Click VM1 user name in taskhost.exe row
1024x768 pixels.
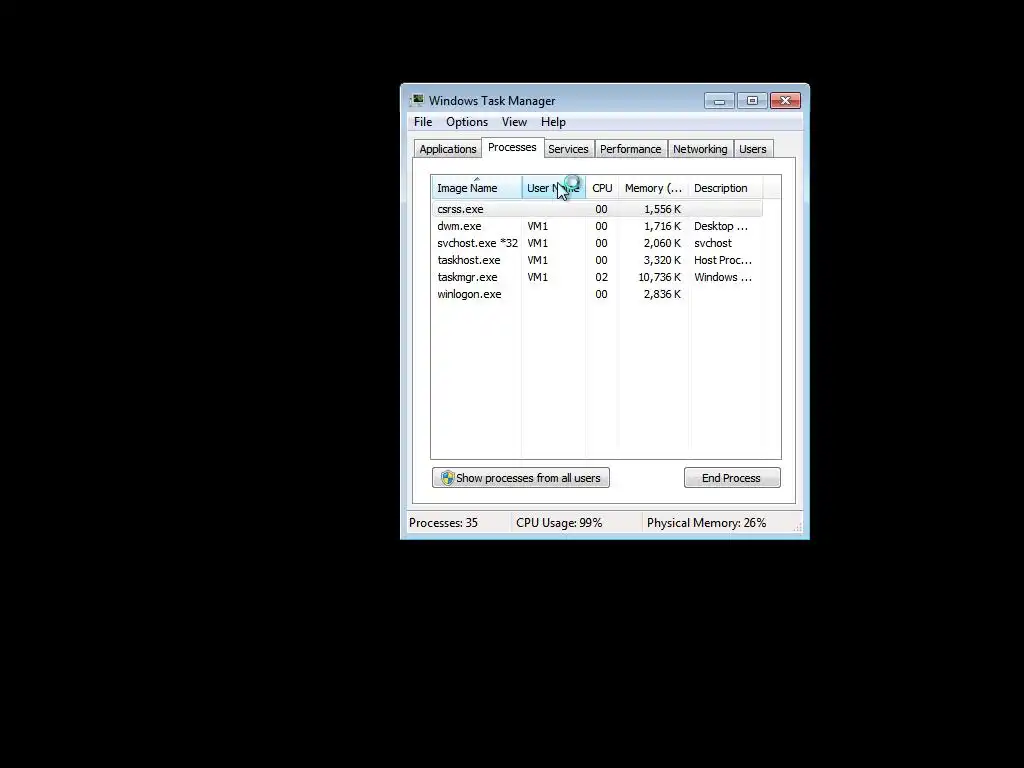[x=537, y=260]
